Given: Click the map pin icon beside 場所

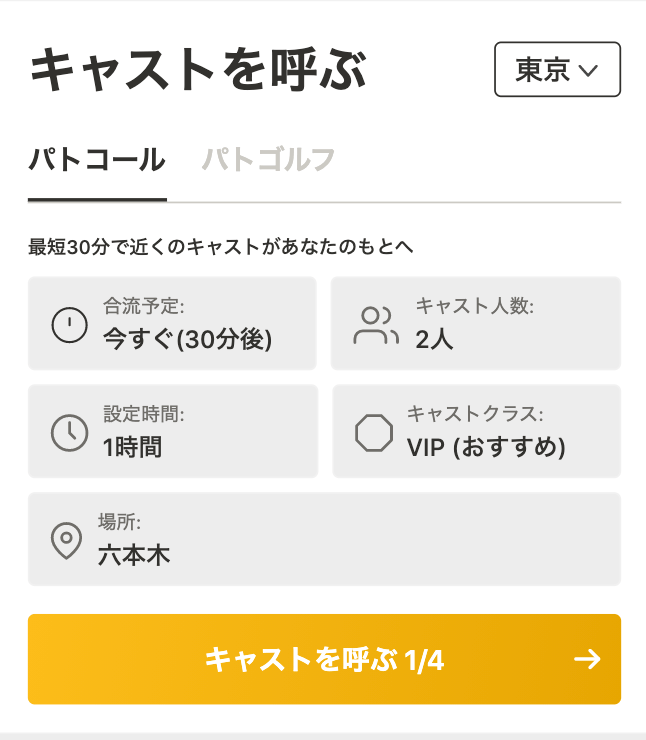Looking at the screenshot, I should click(x=66, y=540).
